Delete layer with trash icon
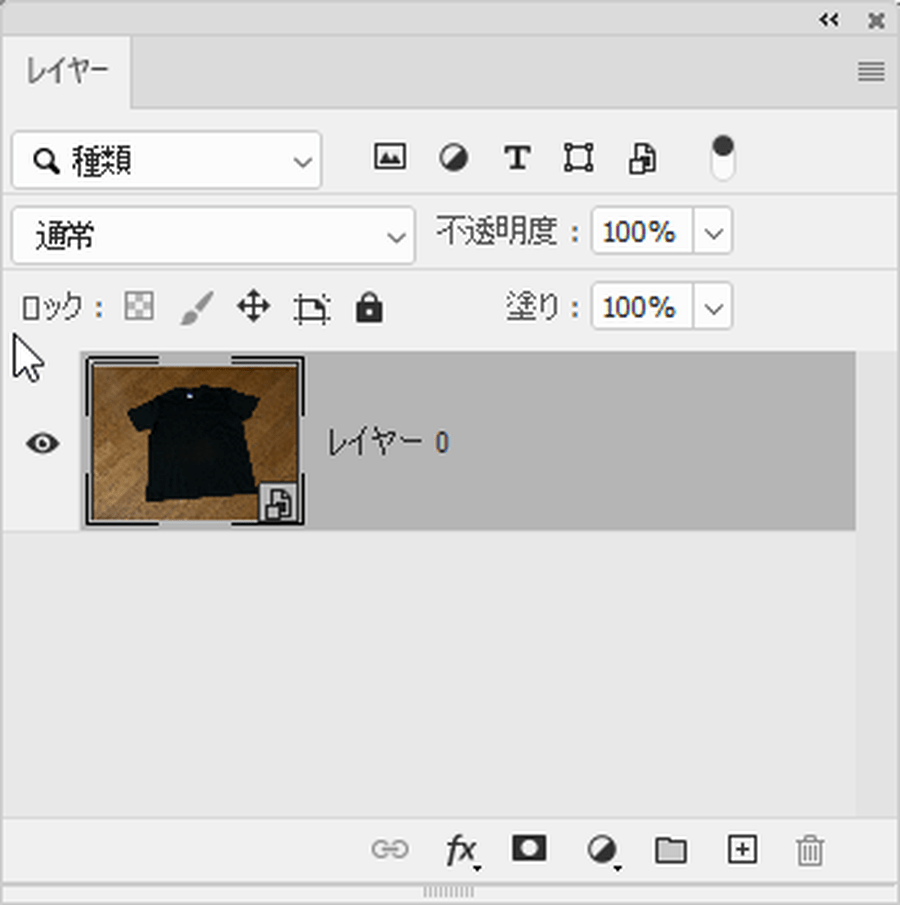The width and height of the screenshot is (900, 905). pyautogui.click(x=809, y=851)
